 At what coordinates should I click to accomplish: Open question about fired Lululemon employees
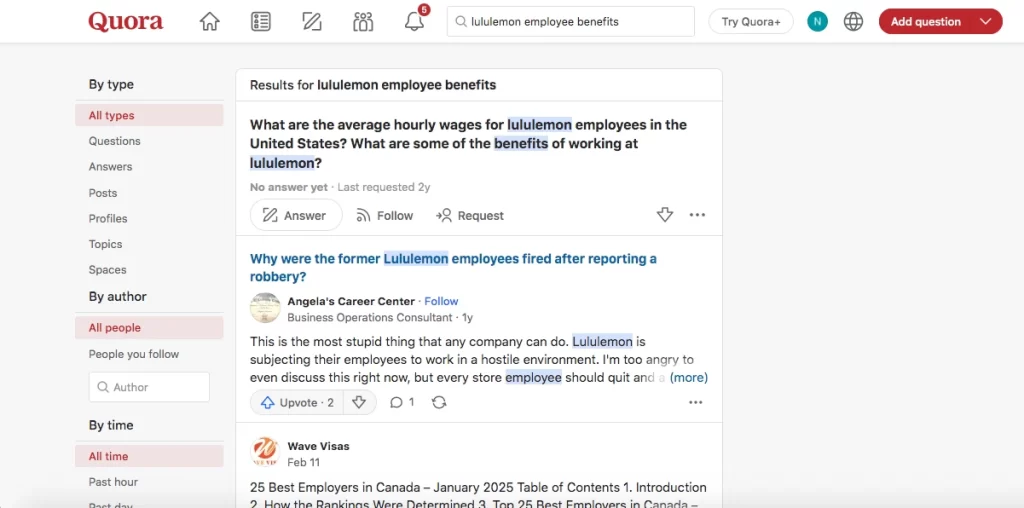453,268
